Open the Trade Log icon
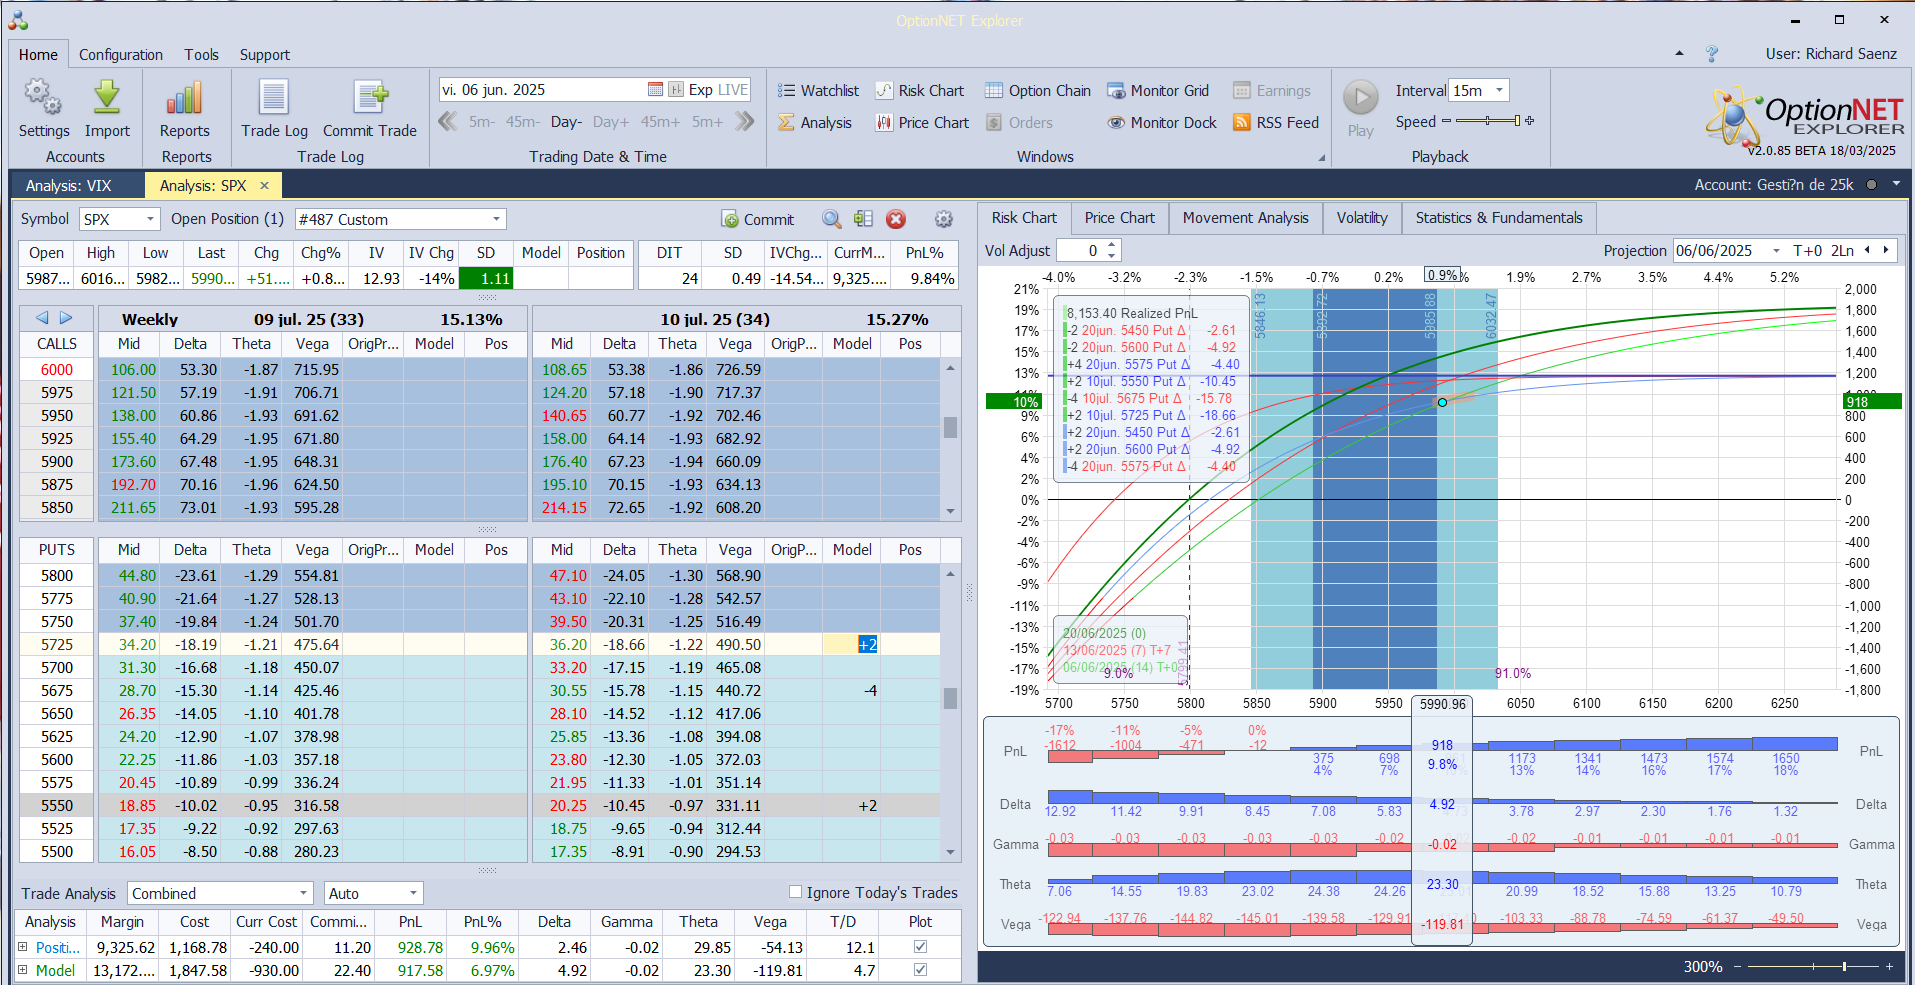Viewport: 1915px width, 985px height. (x=274, y=98)
